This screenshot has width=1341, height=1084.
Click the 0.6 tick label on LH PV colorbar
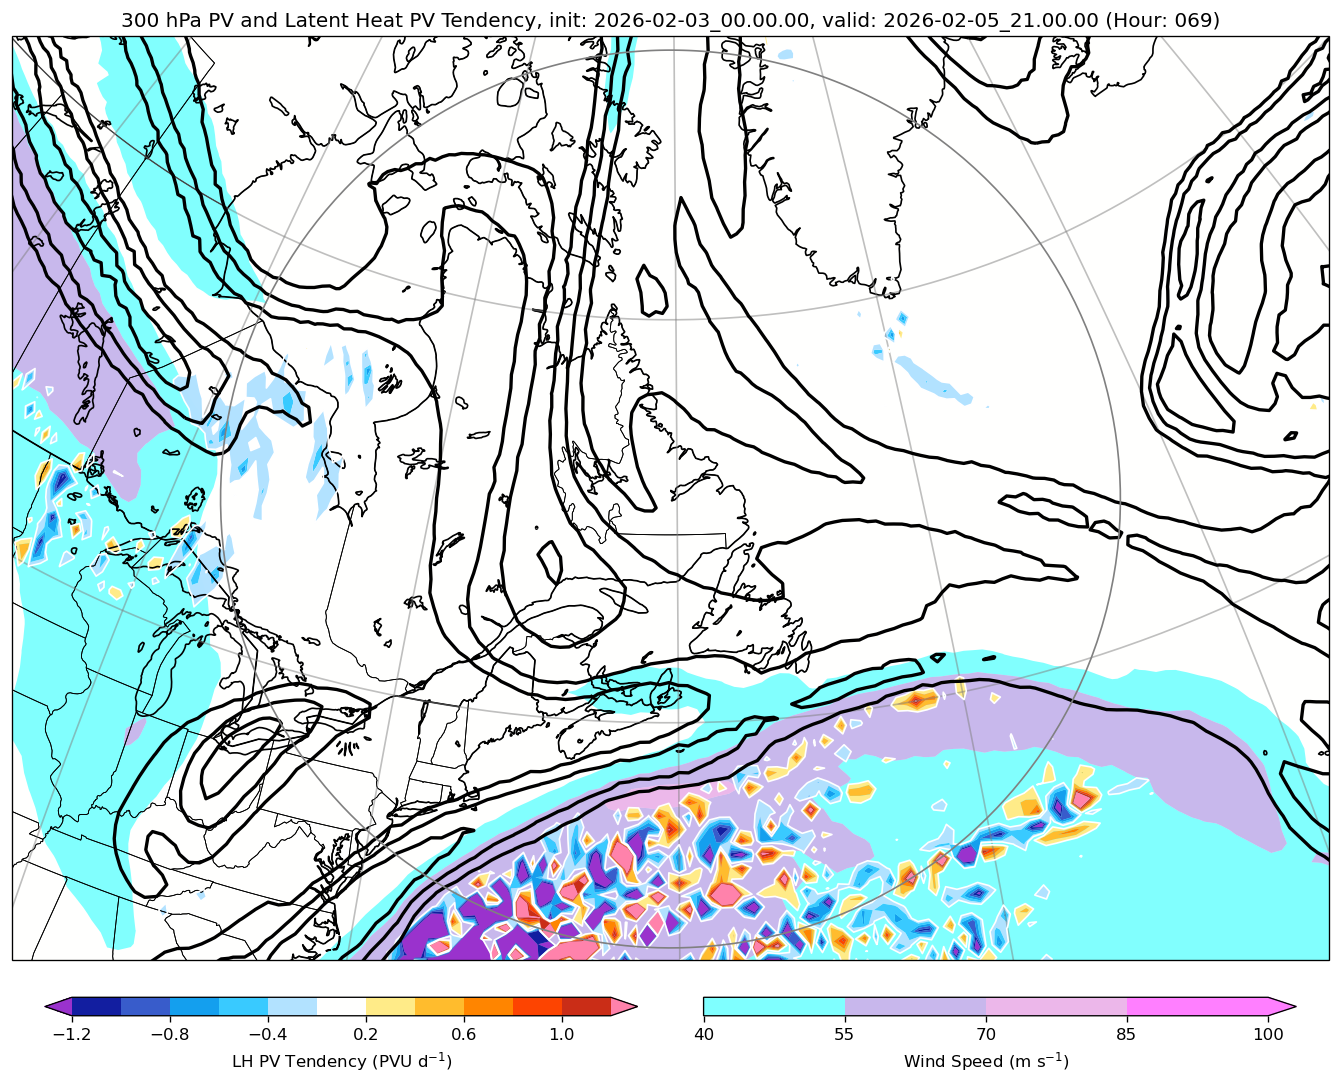[463, 1035]
